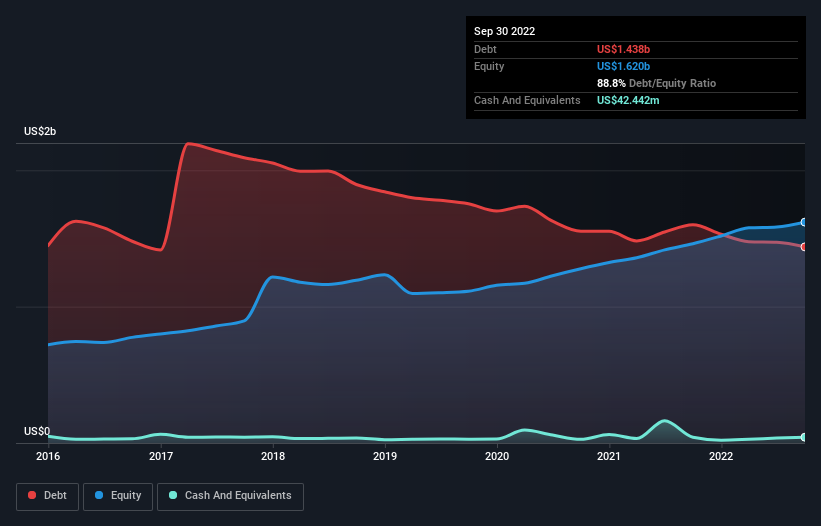
Task: Click the teal Cash legend dot
Action: point(173,495)
